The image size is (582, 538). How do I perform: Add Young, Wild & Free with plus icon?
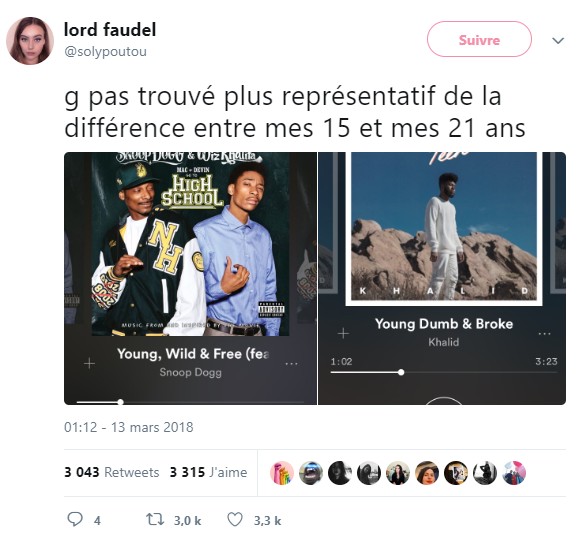[89, 363]
